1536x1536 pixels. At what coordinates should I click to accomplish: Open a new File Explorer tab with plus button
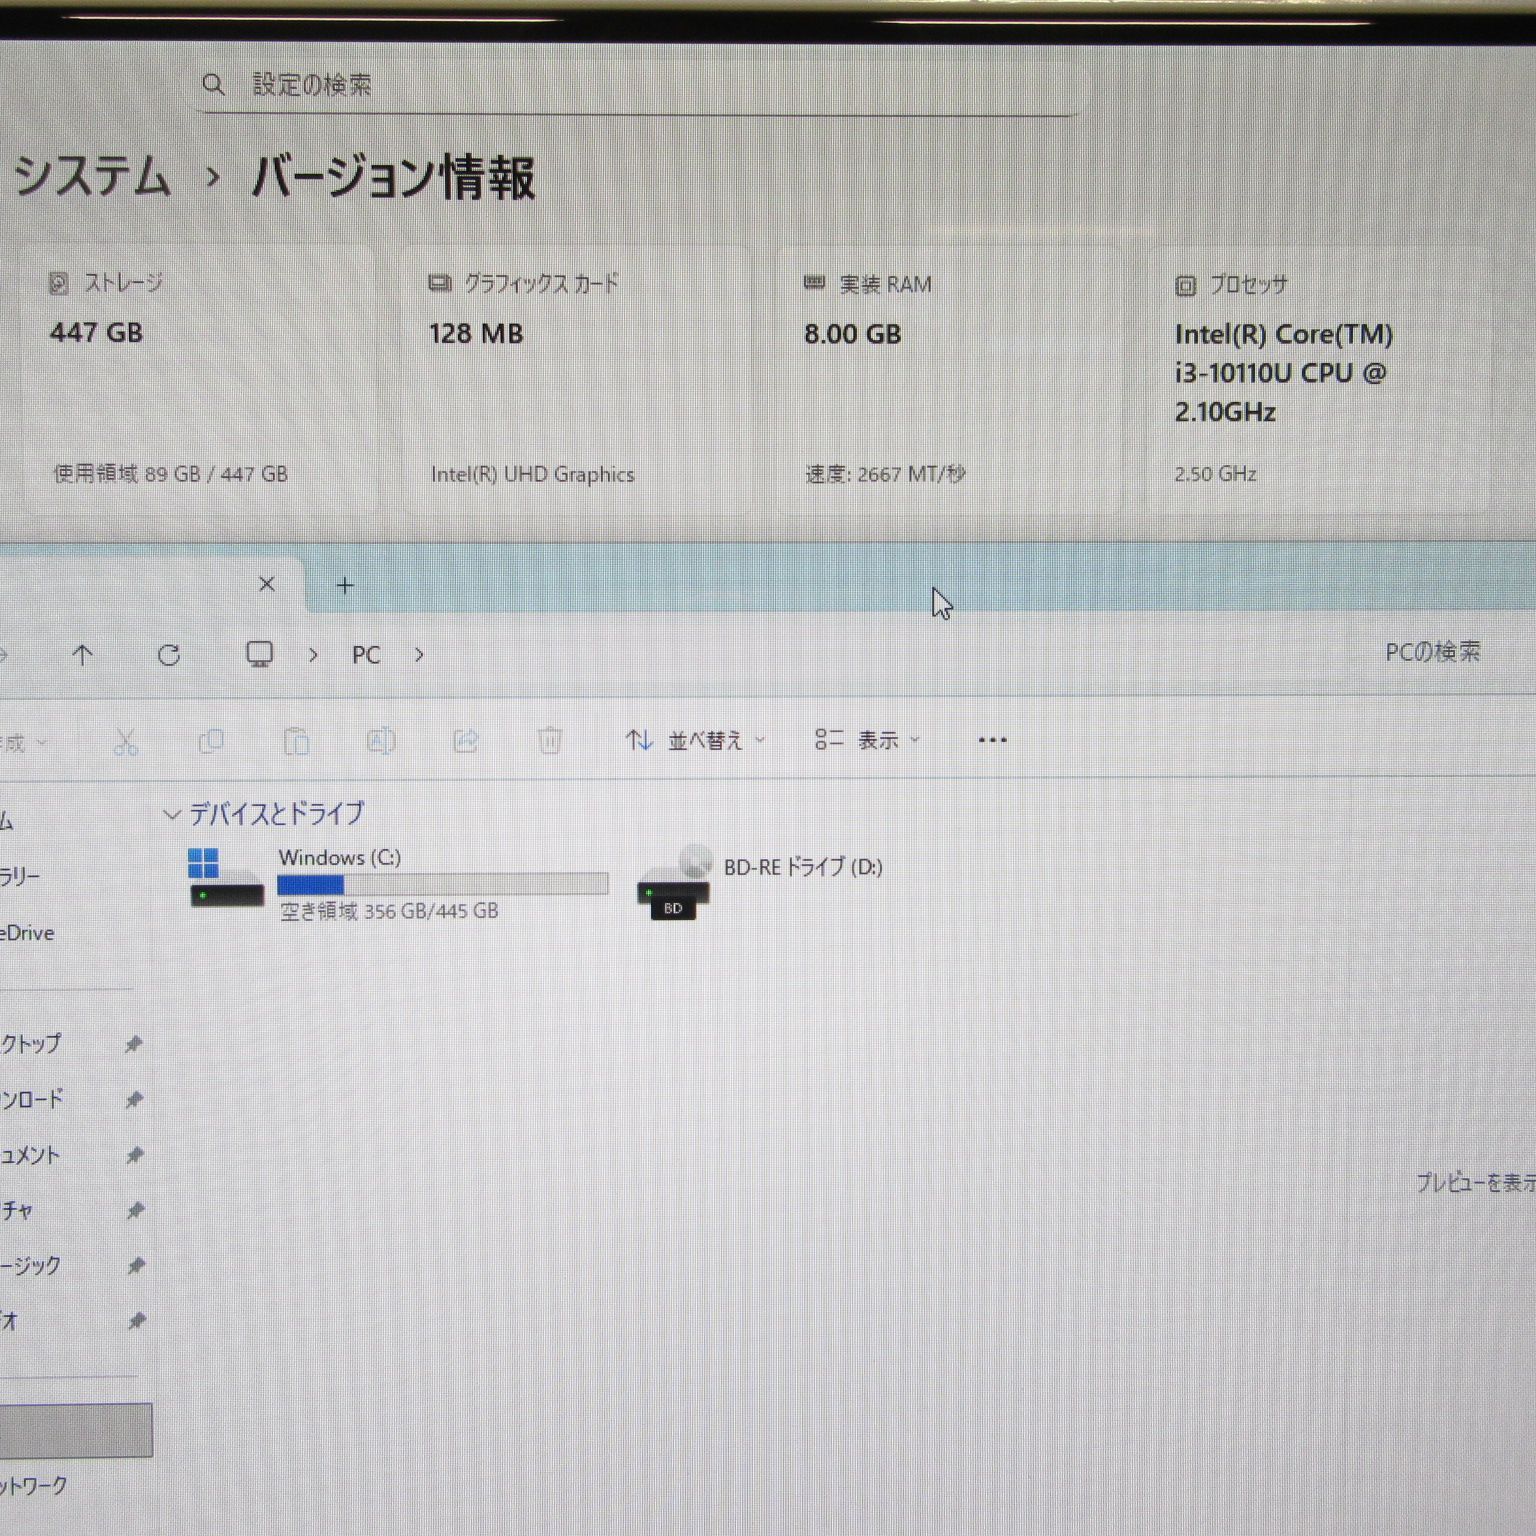pos(344,585)
